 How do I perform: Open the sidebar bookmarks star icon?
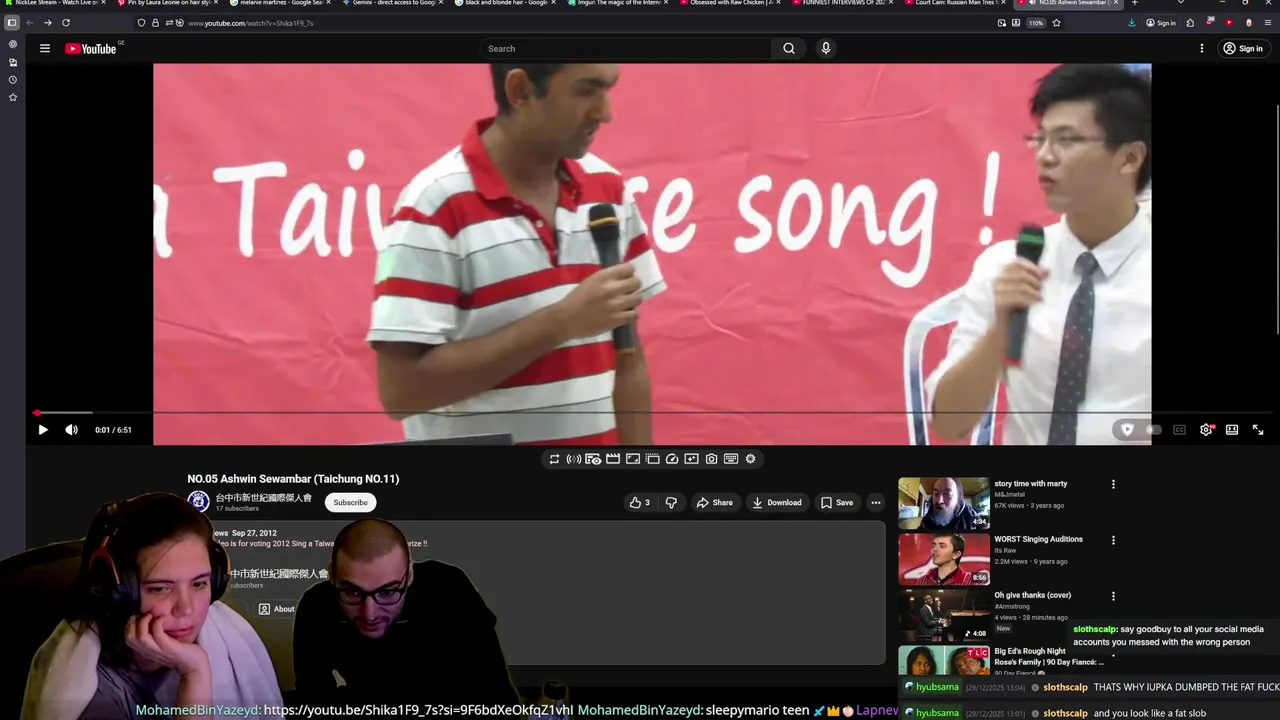13,97
